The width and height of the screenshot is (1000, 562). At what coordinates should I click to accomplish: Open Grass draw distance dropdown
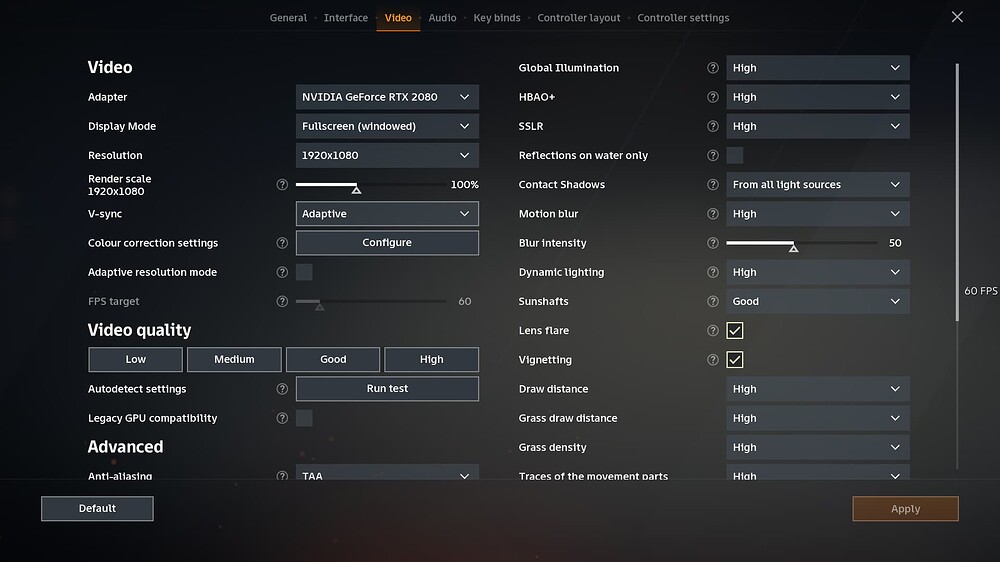[x=818, y=418]
